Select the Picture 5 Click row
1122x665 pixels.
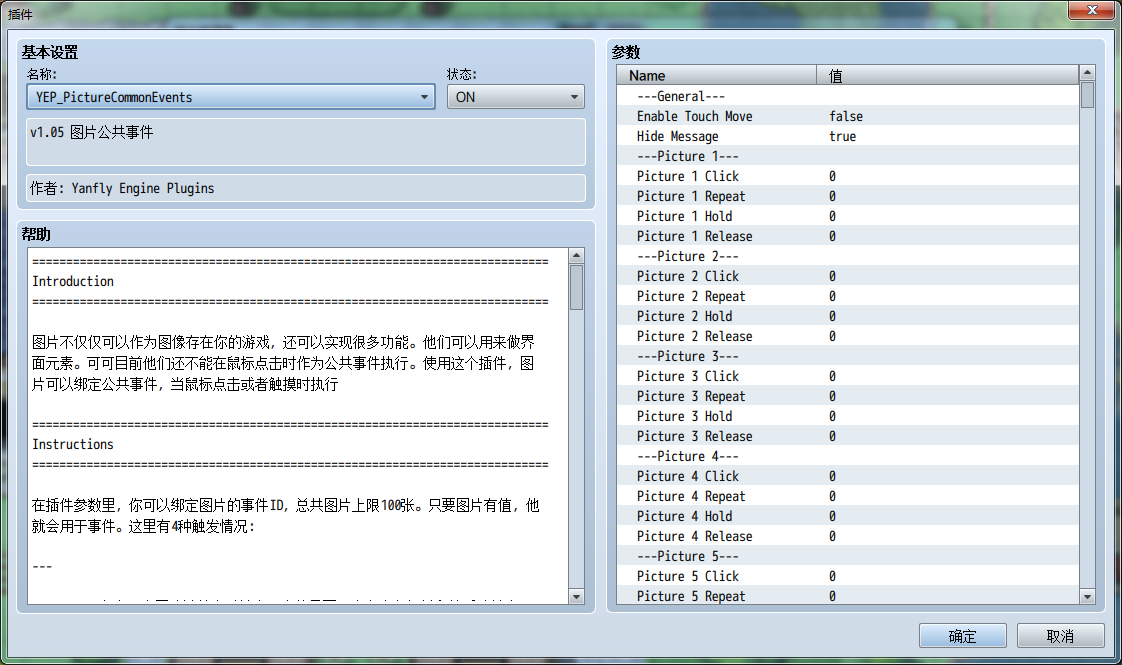coord(848,577)
